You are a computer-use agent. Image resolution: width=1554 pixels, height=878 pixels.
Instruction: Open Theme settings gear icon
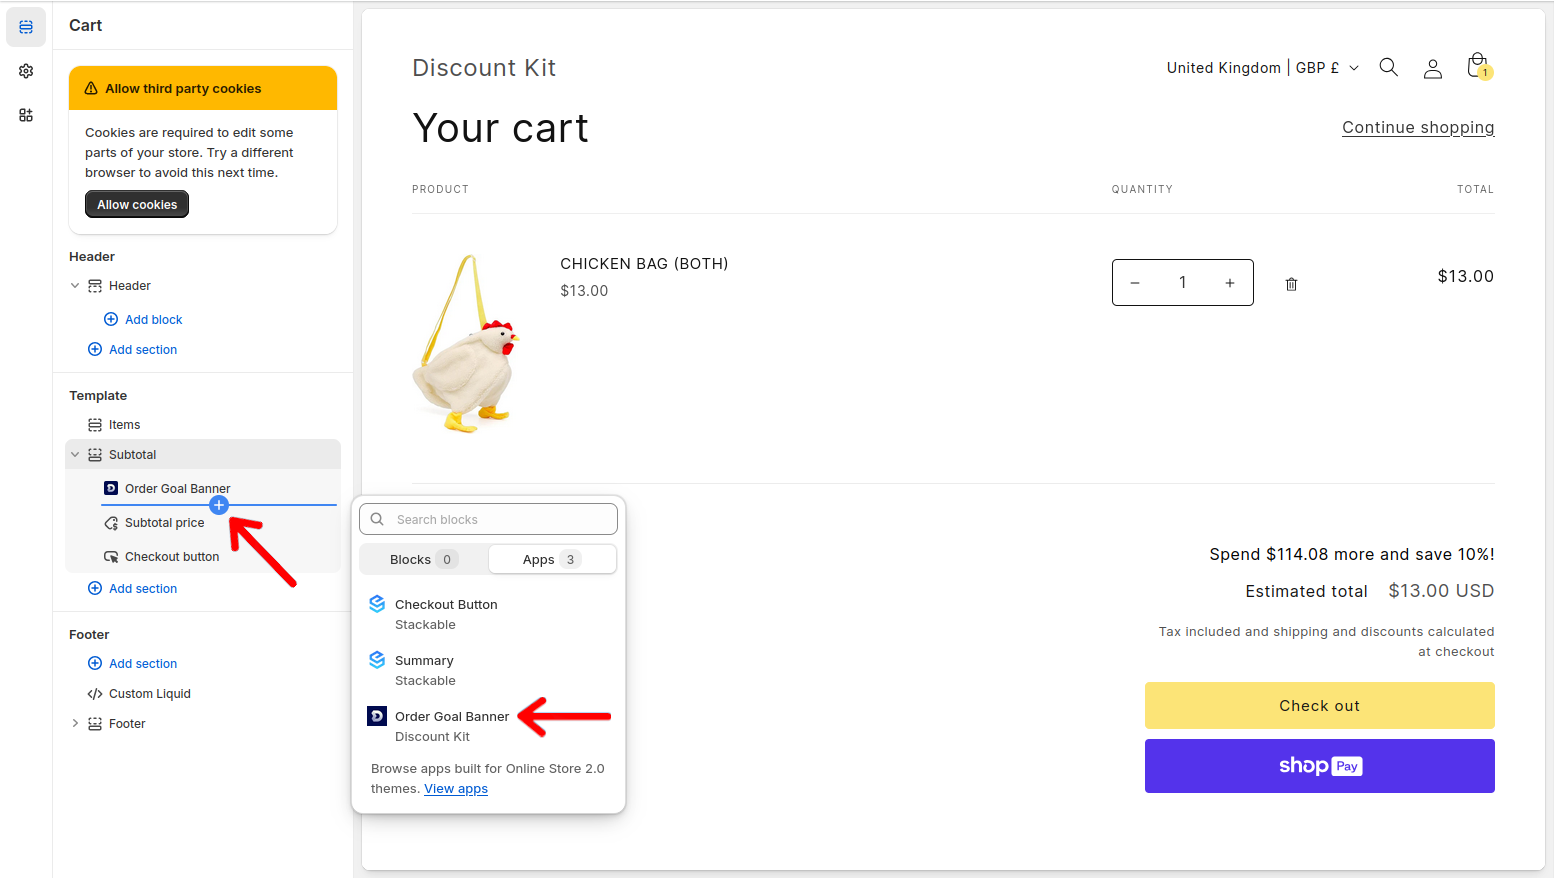tap(26, 71)
